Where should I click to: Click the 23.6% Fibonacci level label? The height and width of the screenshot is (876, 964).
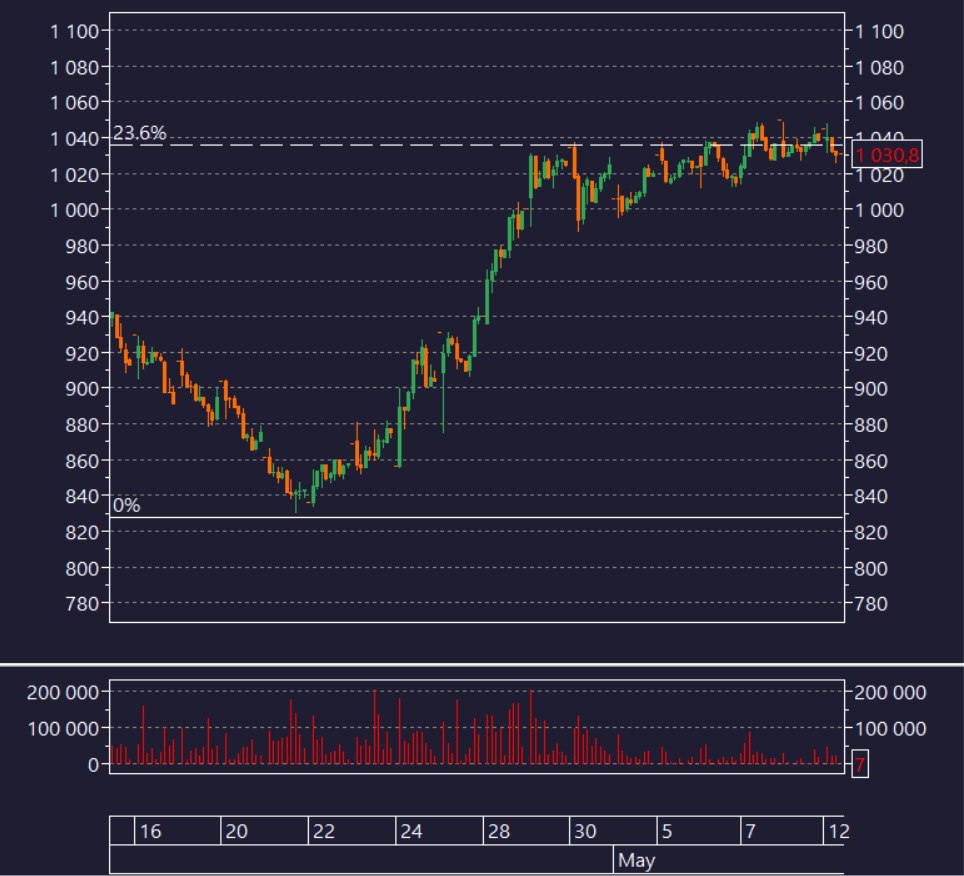(x=140, y=133)
